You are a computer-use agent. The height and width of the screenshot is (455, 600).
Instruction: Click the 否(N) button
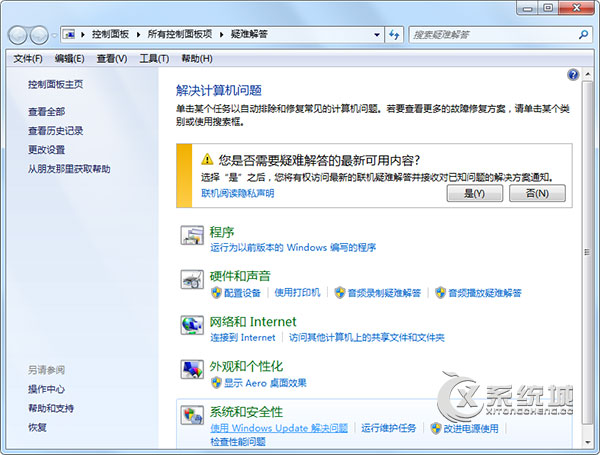click(537, 193)
